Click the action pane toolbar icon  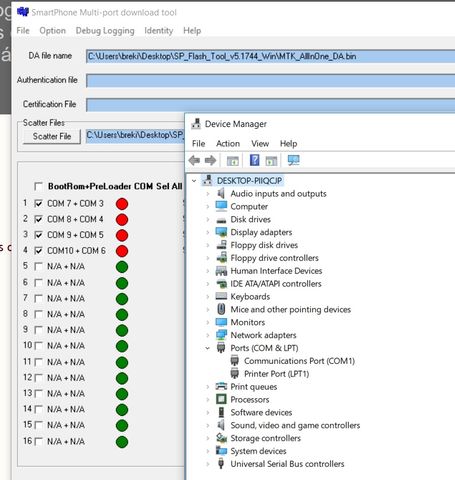271,161
